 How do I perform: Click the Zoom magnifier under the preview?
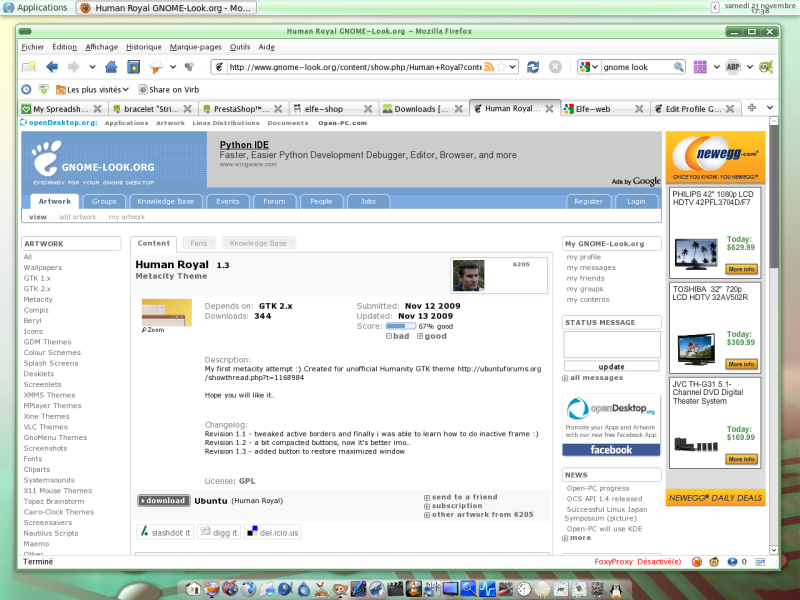tap(153, 330)
